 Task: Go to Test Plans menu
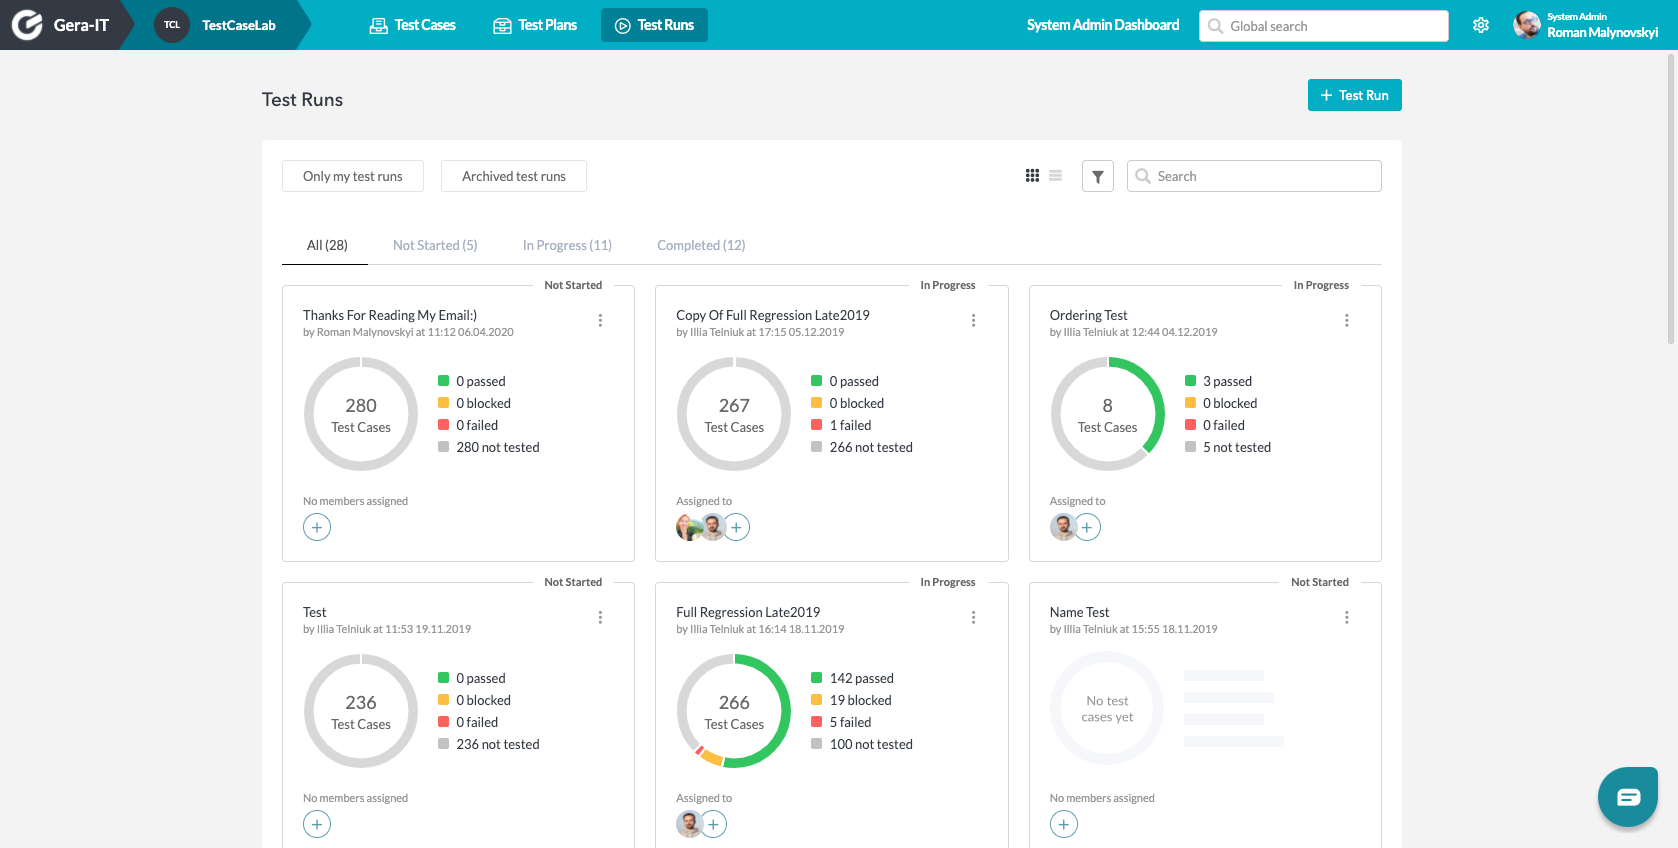pos(535,25)
